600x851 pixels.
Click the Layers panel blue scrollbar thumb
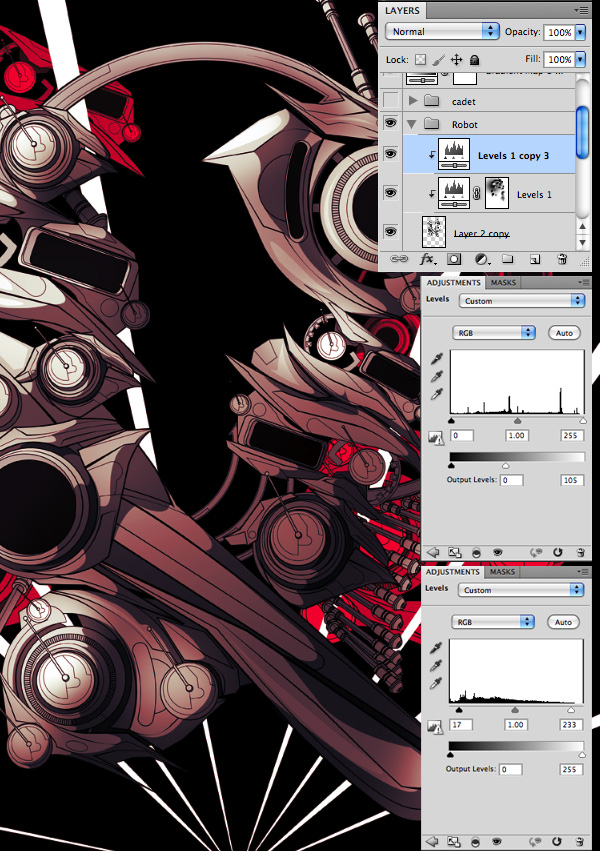(x=582, y=133)
